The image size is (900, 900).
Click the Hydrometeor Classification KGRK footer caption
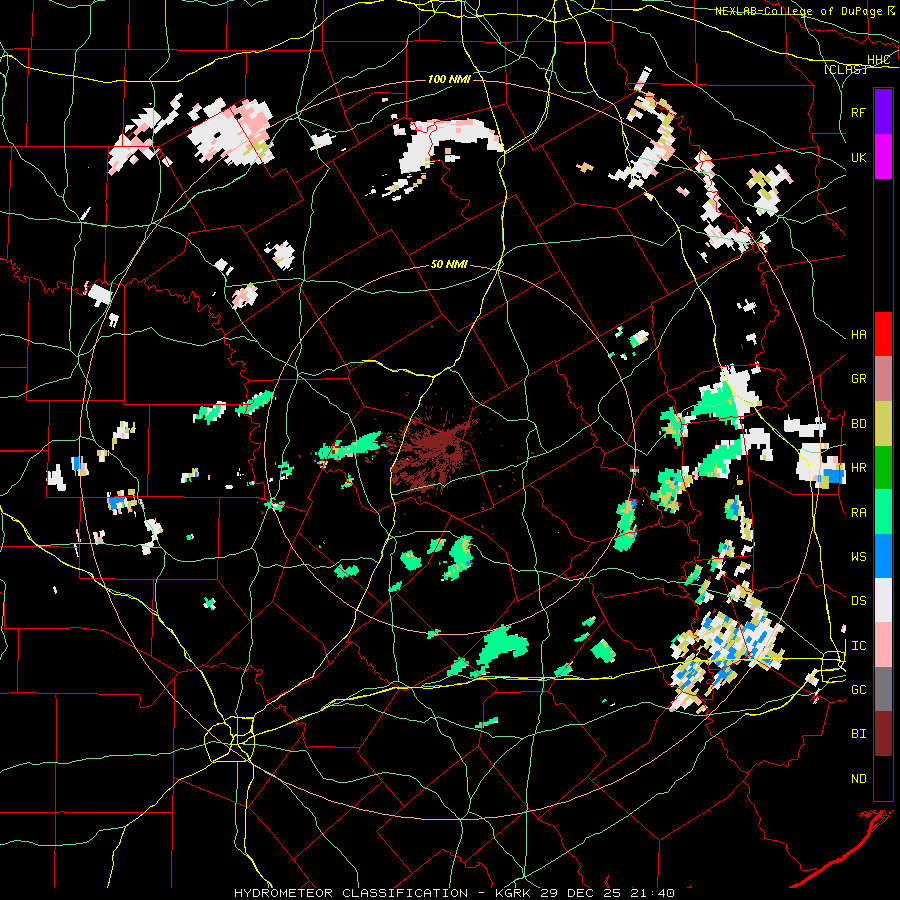click(x=454, y=893)
